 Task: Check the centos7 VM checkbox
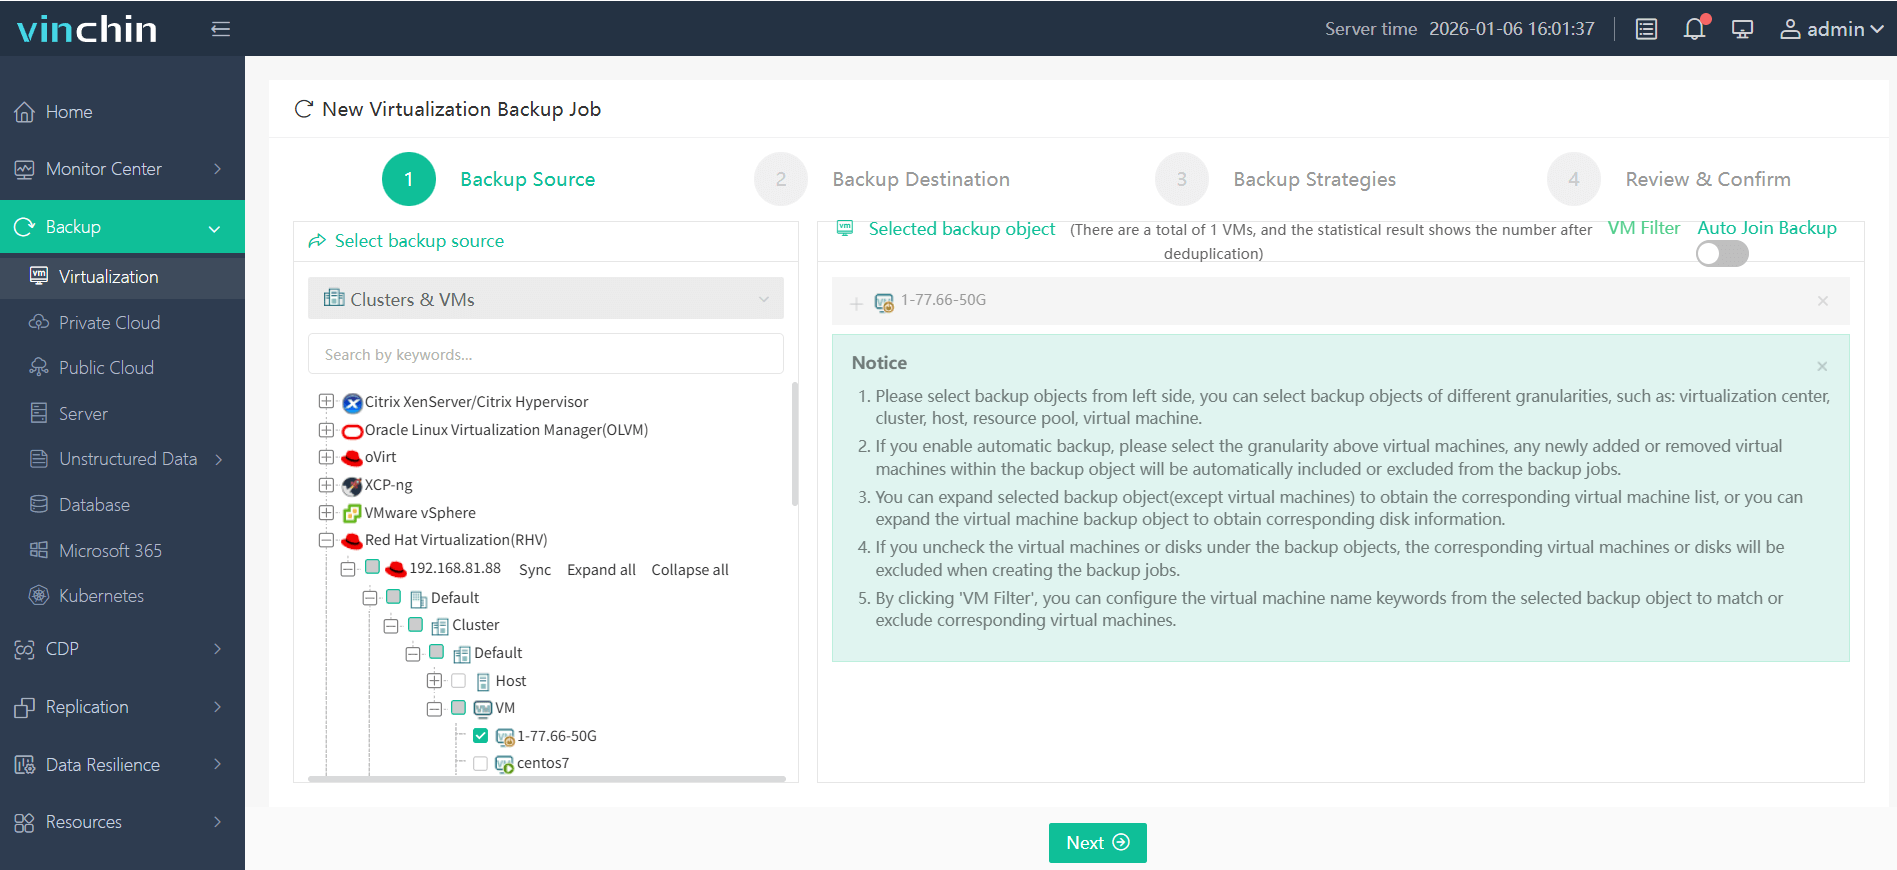tap(480, 763)
